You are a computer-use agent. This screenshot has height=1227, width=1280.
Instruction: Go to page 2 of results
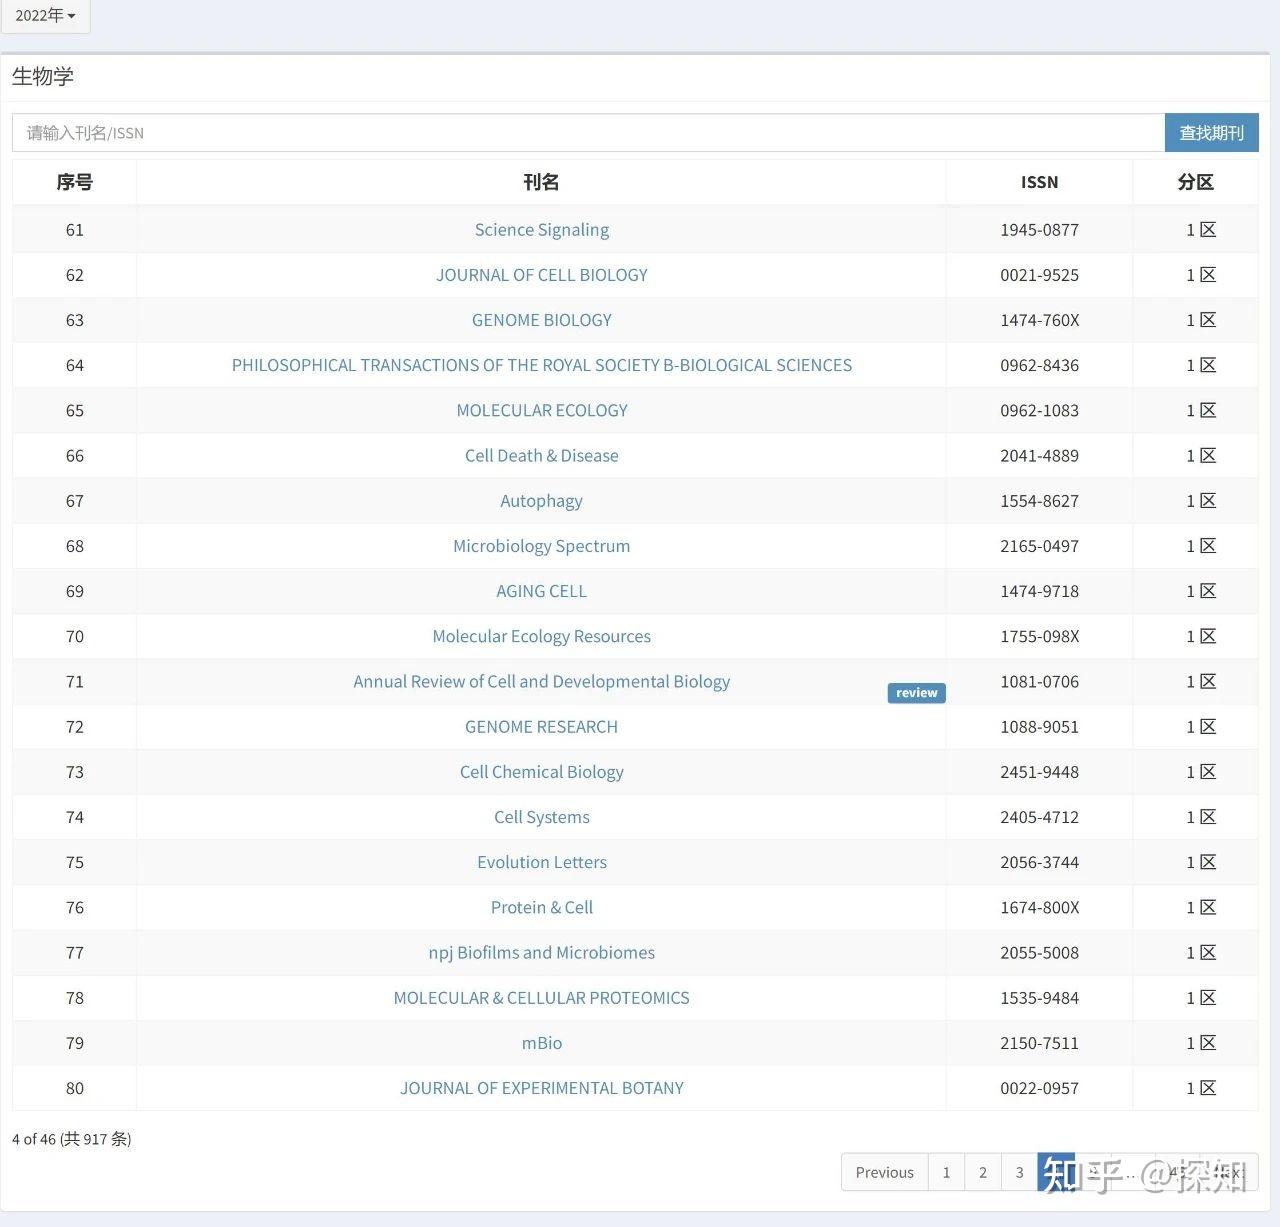click(x=983, y=1172)
